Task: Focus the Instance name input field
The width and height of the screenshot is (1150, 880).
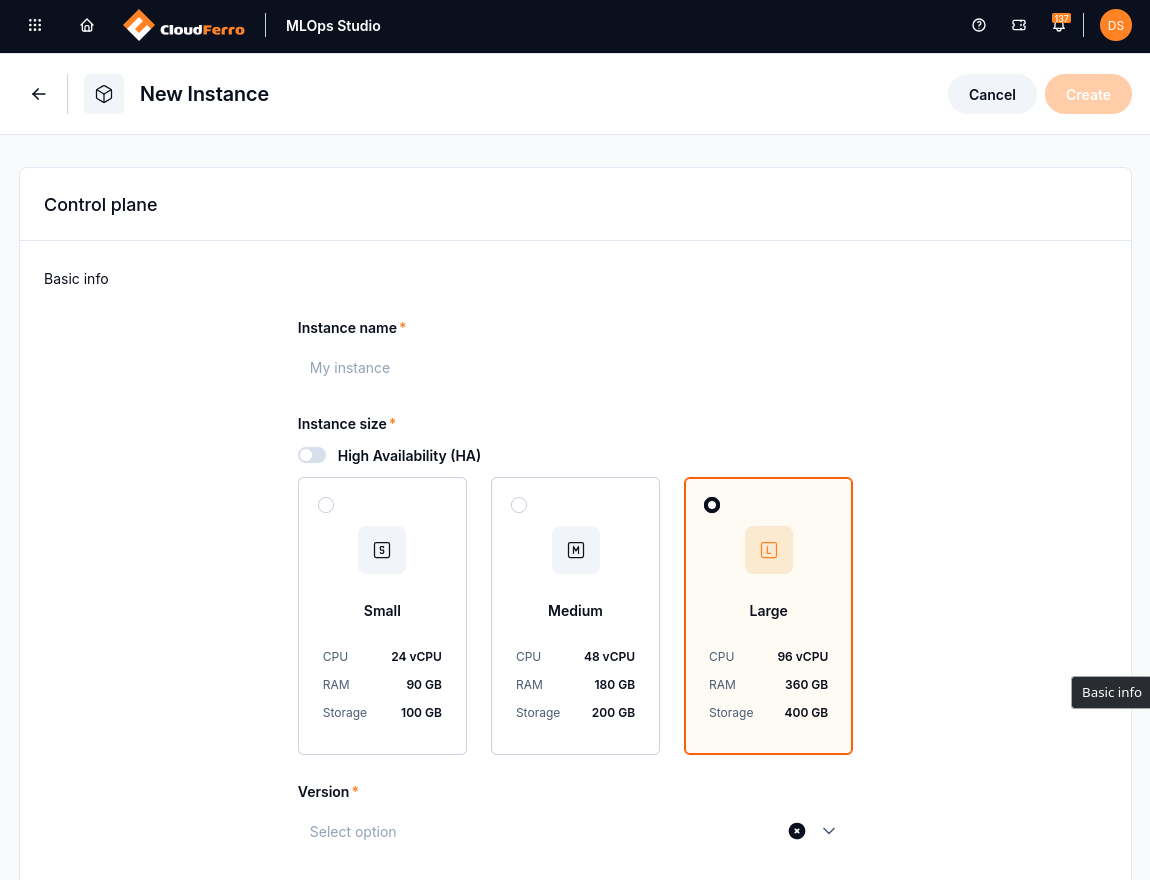Action: (x=575, y=367)
